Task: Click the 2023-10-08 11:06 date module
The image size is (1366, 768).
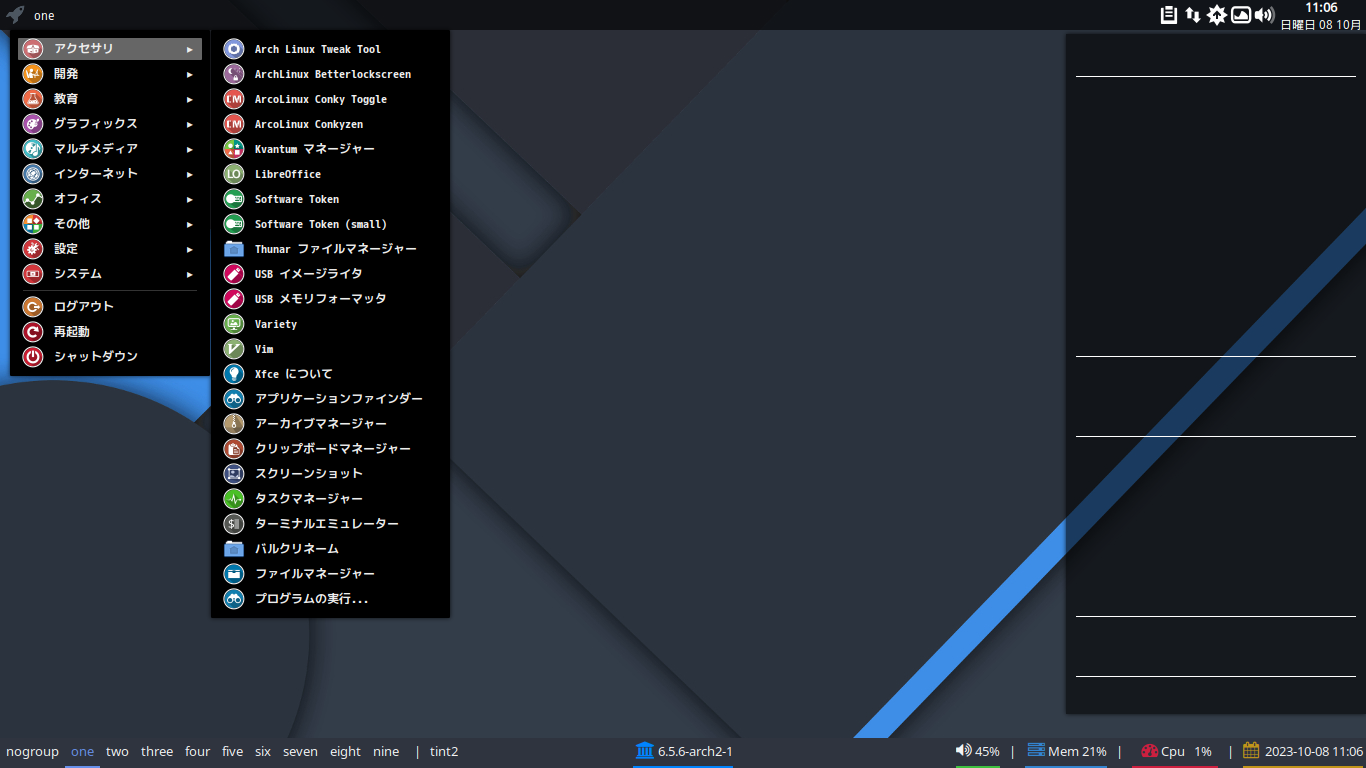Action: [1303, 751]
